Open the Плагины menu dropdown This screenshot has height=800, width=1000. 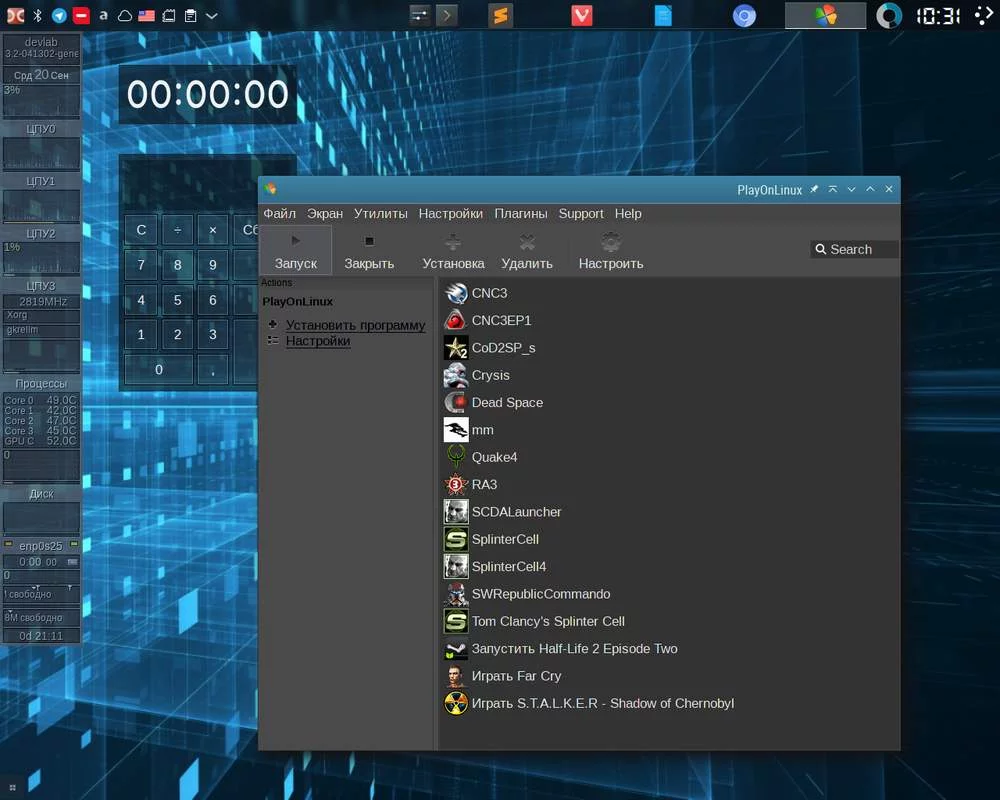tap(520, 213)
